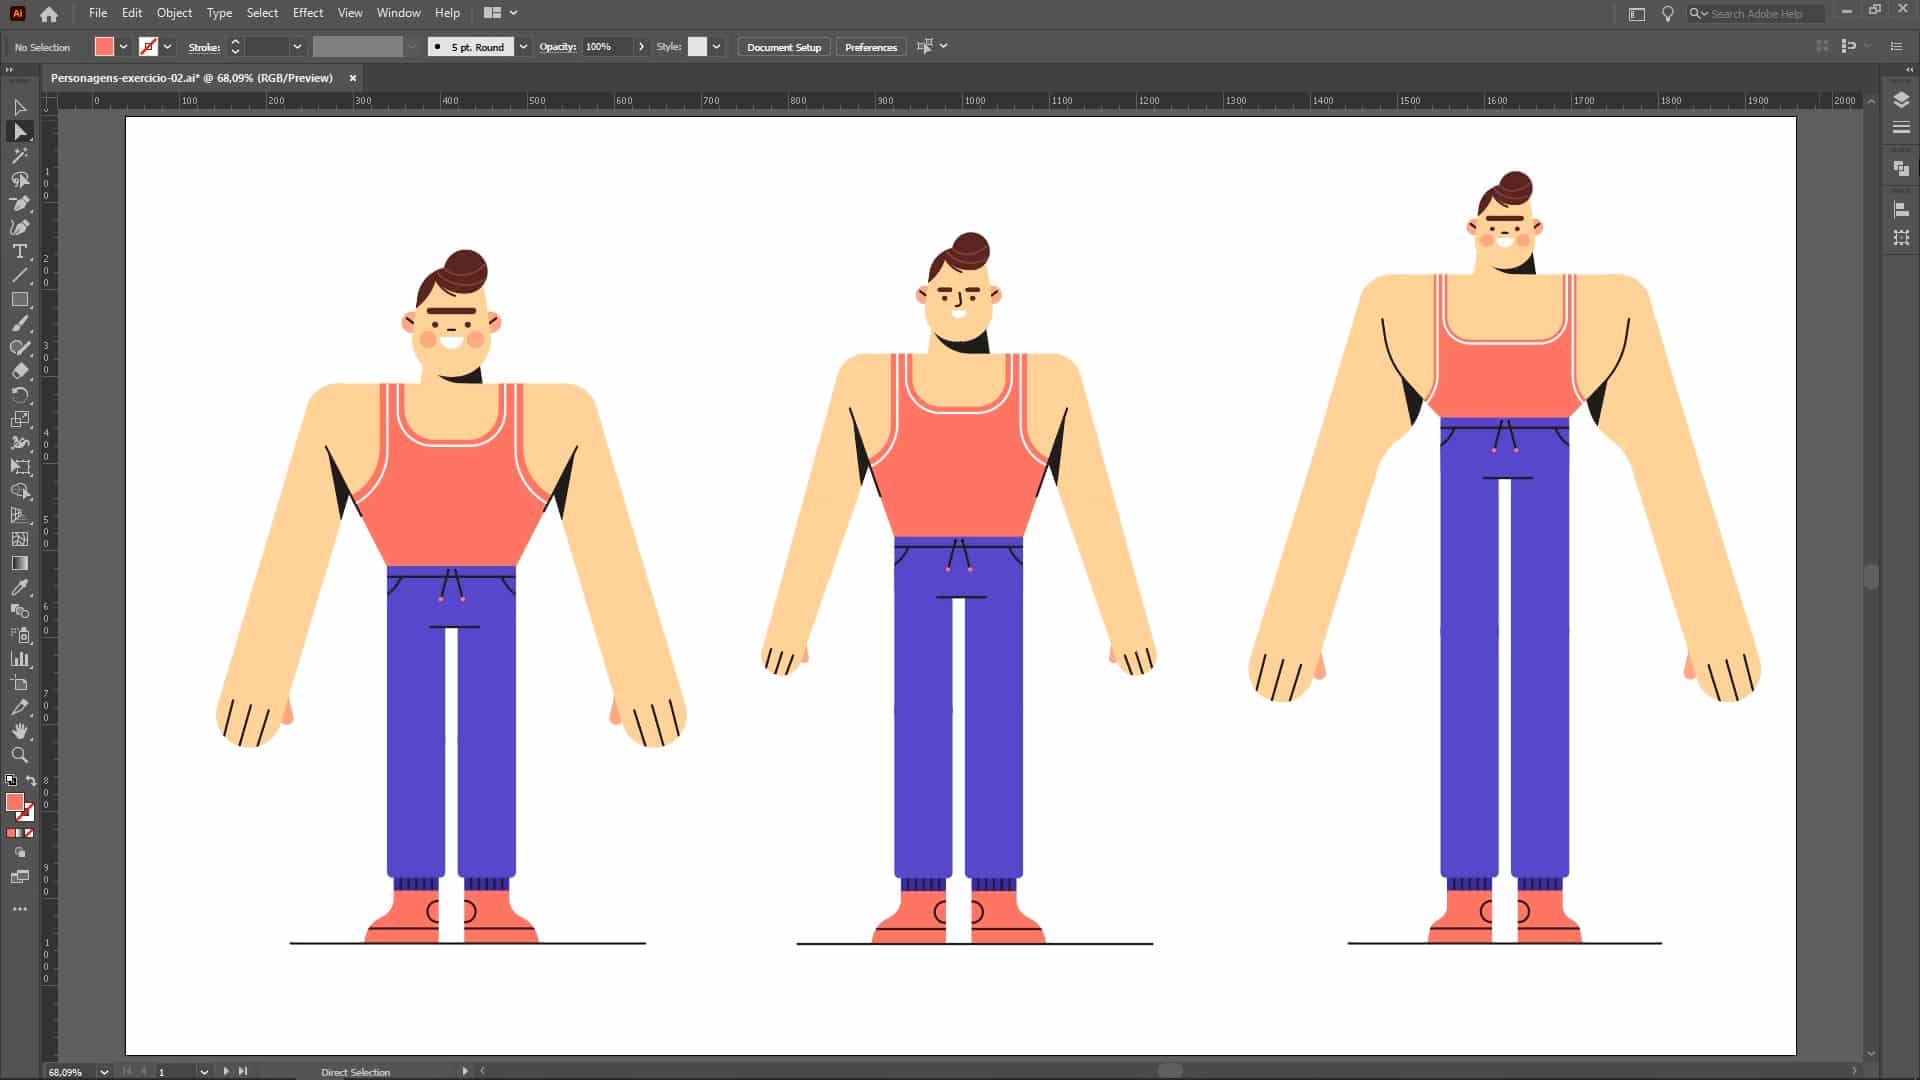Image resolution: width=1920 pixels, height=1080 pixels.
Task: Click the Preferences button
Action: (870, 47)
